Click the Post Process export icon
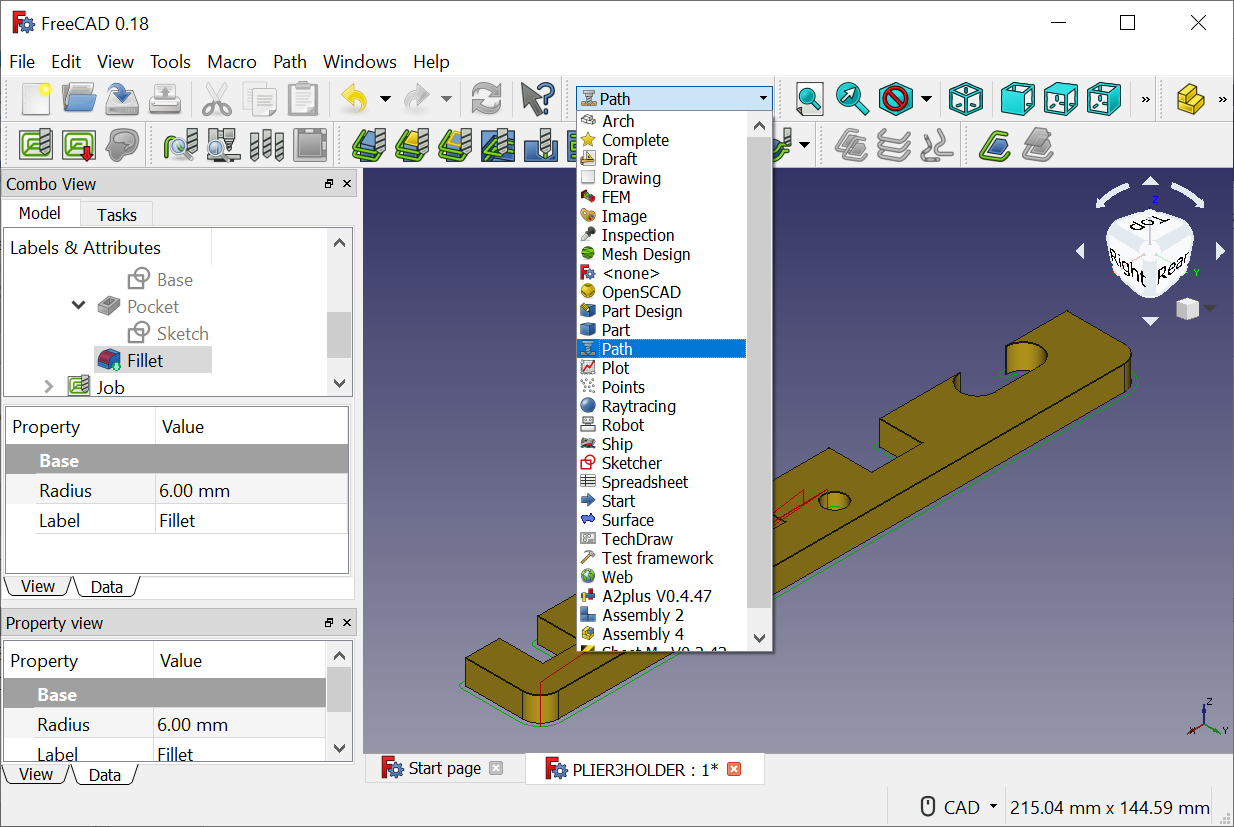Viewport: 1234px width, 827px height. click(x=79, y=145)
